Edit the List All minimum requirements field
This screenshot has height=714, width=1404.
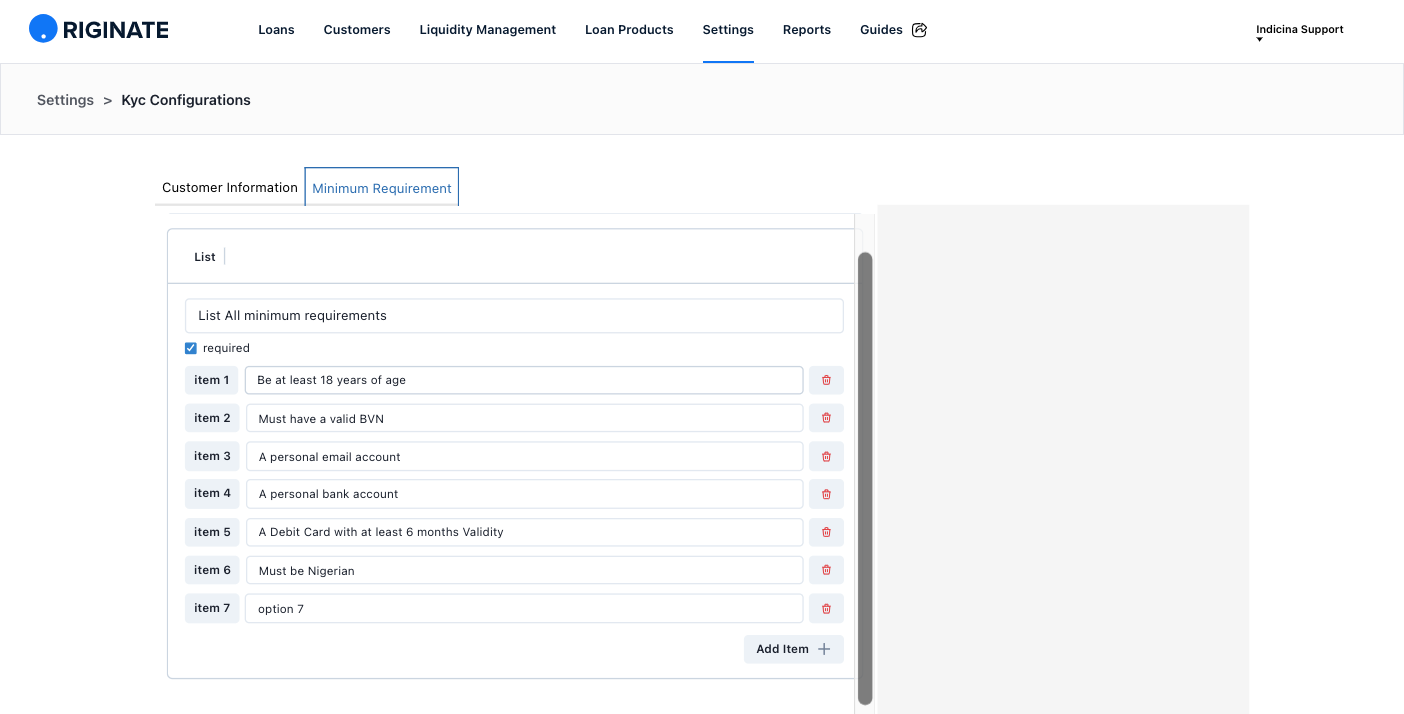pyautogui.click(x=514, y=315)
